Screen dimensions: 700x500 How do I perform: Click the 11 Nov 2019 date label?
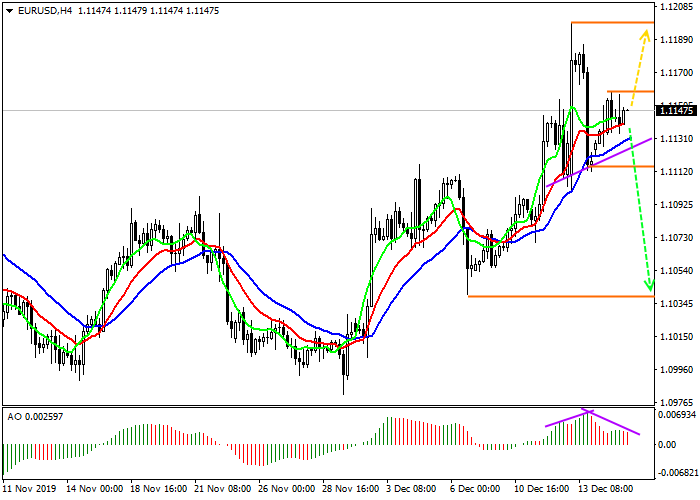click(28, 490)
